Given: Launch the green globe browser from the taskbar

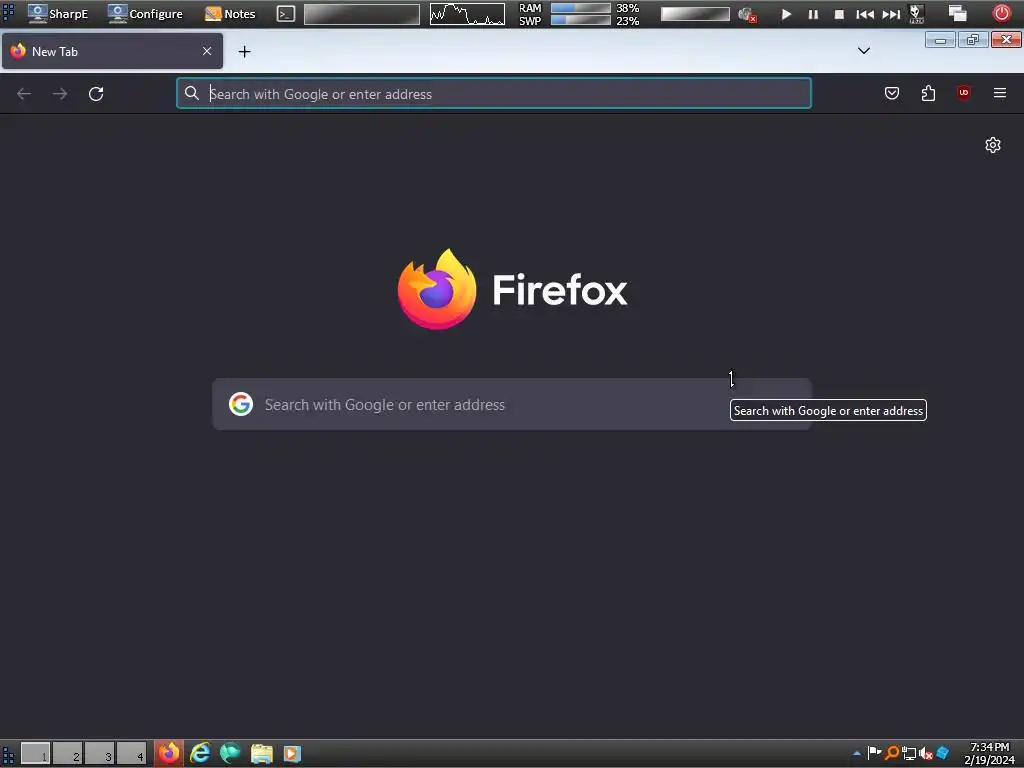Looking at the screenshot, I should (x=231, y=753).
